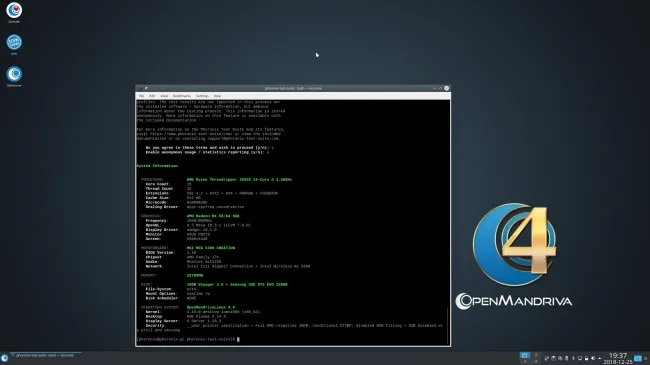
Task: Click the padlock tray icon
Action: coord(587,358)
